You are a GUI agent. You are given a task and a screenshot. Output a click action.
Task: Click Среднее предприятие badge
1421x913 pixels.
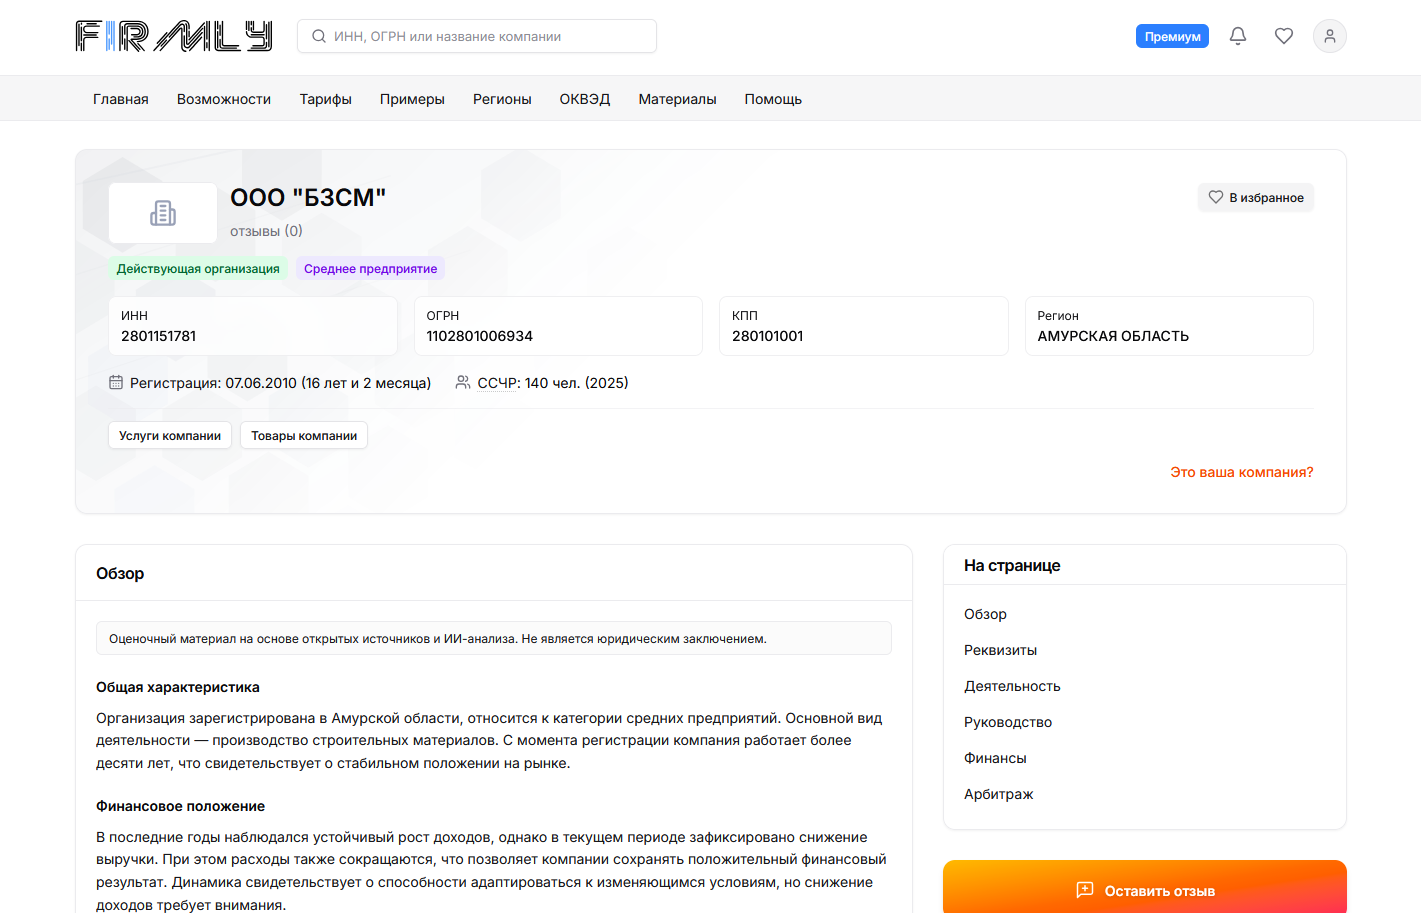[370, 268]
